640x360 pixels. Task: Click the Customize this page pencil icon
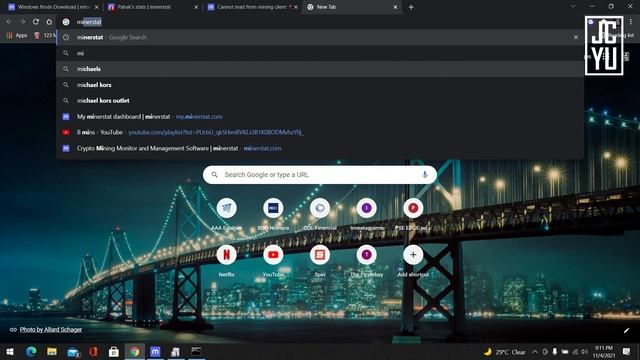(627, 331)
